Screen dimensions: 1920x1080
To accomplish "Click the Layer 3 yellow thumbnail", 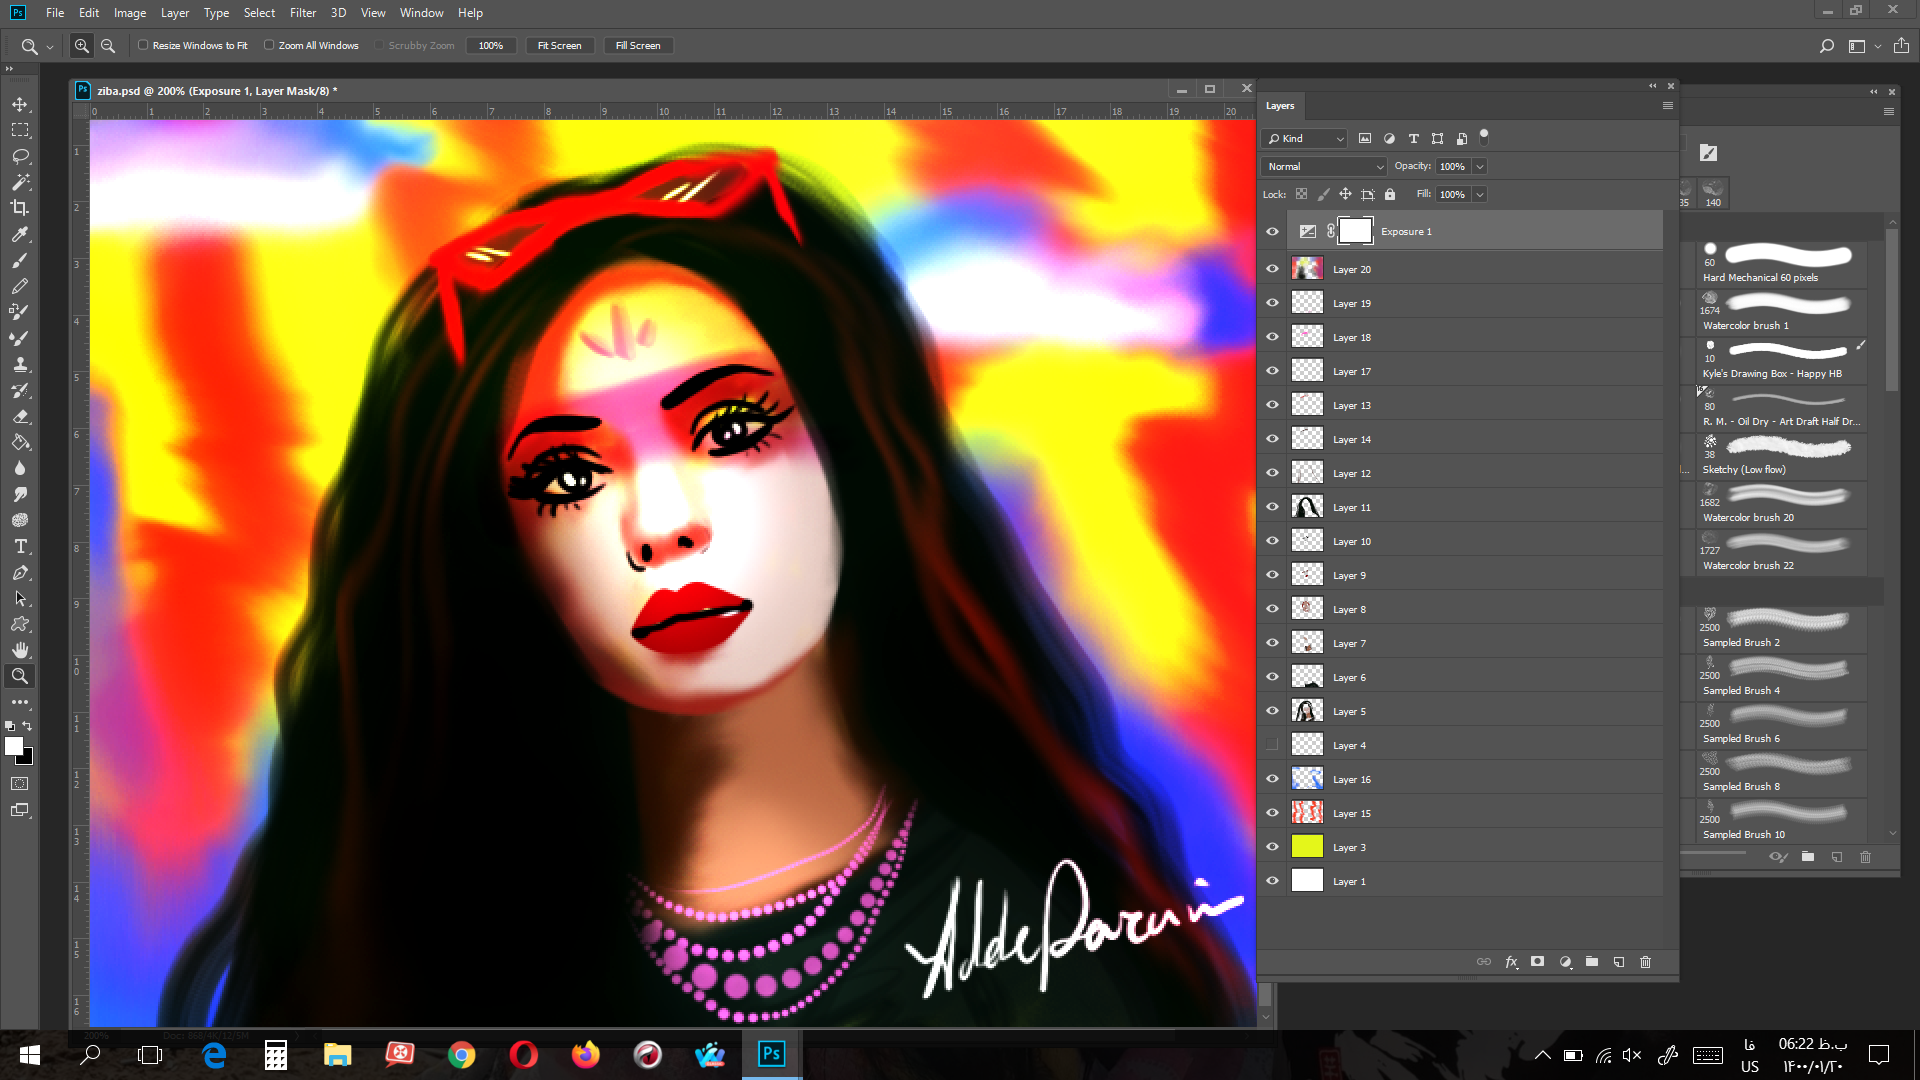I will 1307,847.
